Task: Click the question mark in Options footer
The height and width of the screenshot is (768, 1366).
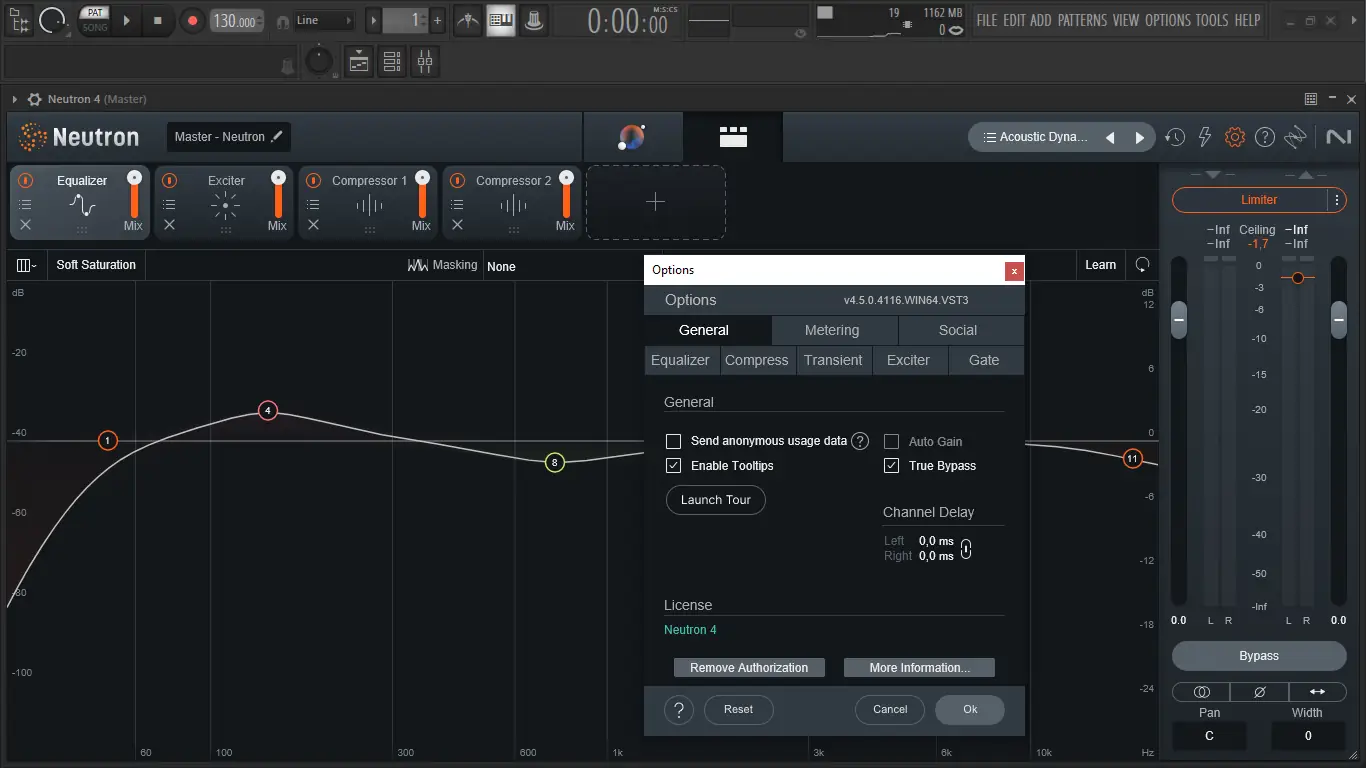Action: click(x=679, y=710)
